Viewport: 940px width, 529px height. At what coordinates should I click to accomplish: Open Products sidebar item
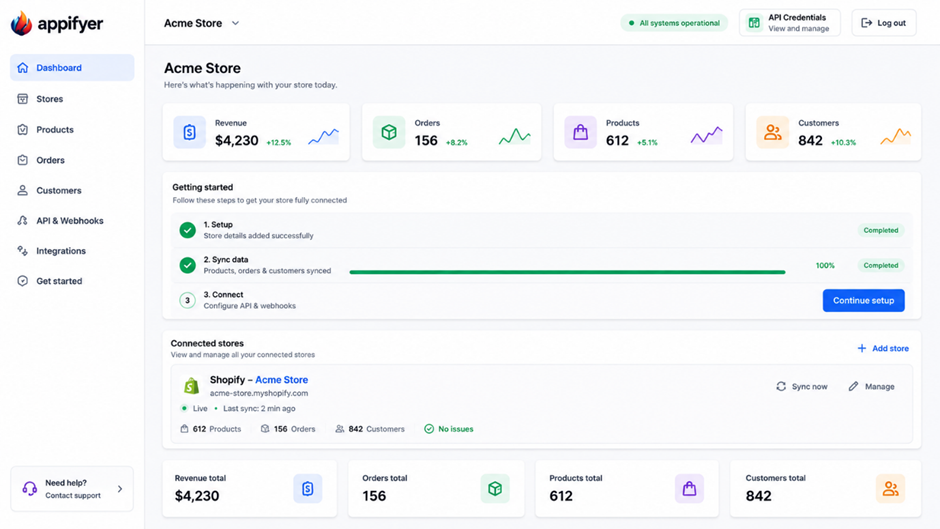pos(72,130)
